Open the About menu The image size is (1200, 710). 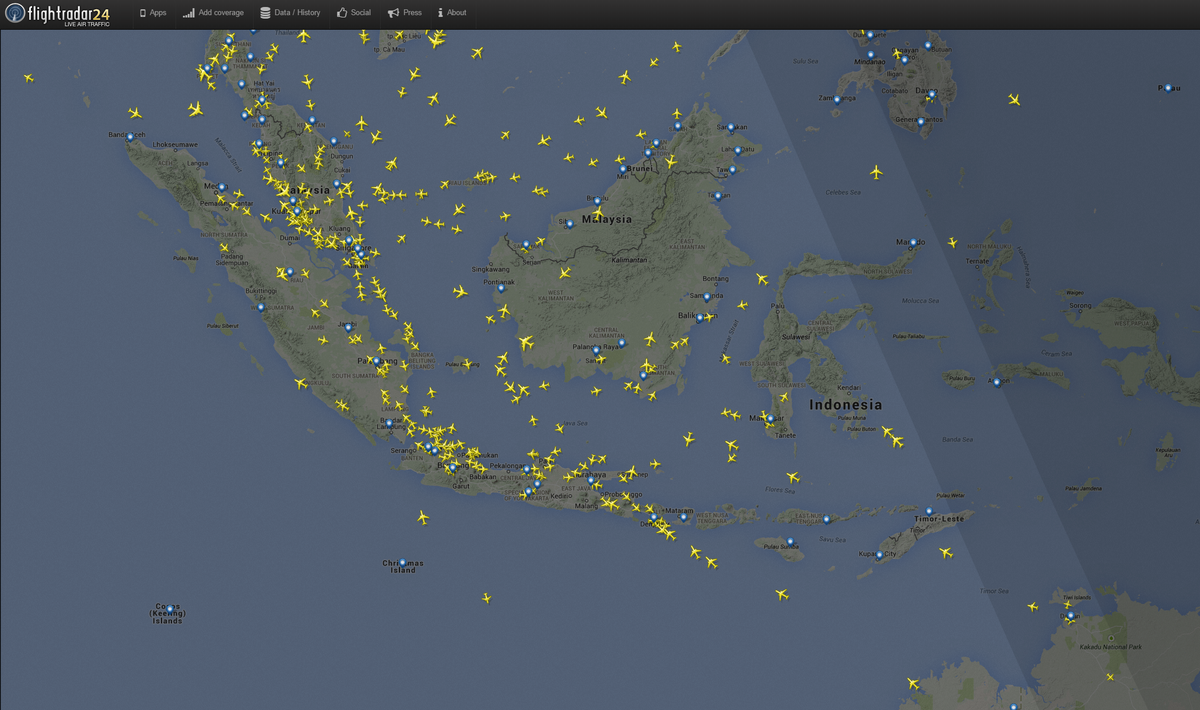coord(452,13)
